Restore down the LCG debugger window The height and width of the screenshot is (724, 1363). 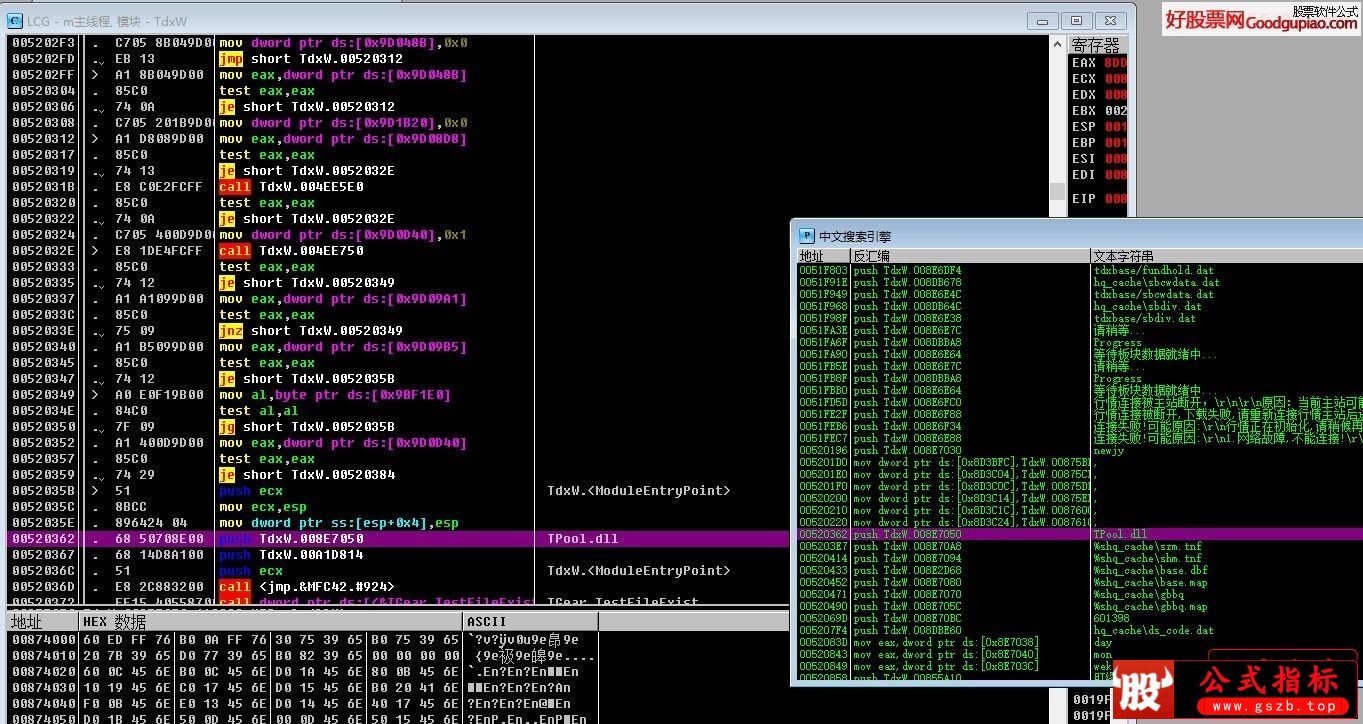pos(1077,20)
